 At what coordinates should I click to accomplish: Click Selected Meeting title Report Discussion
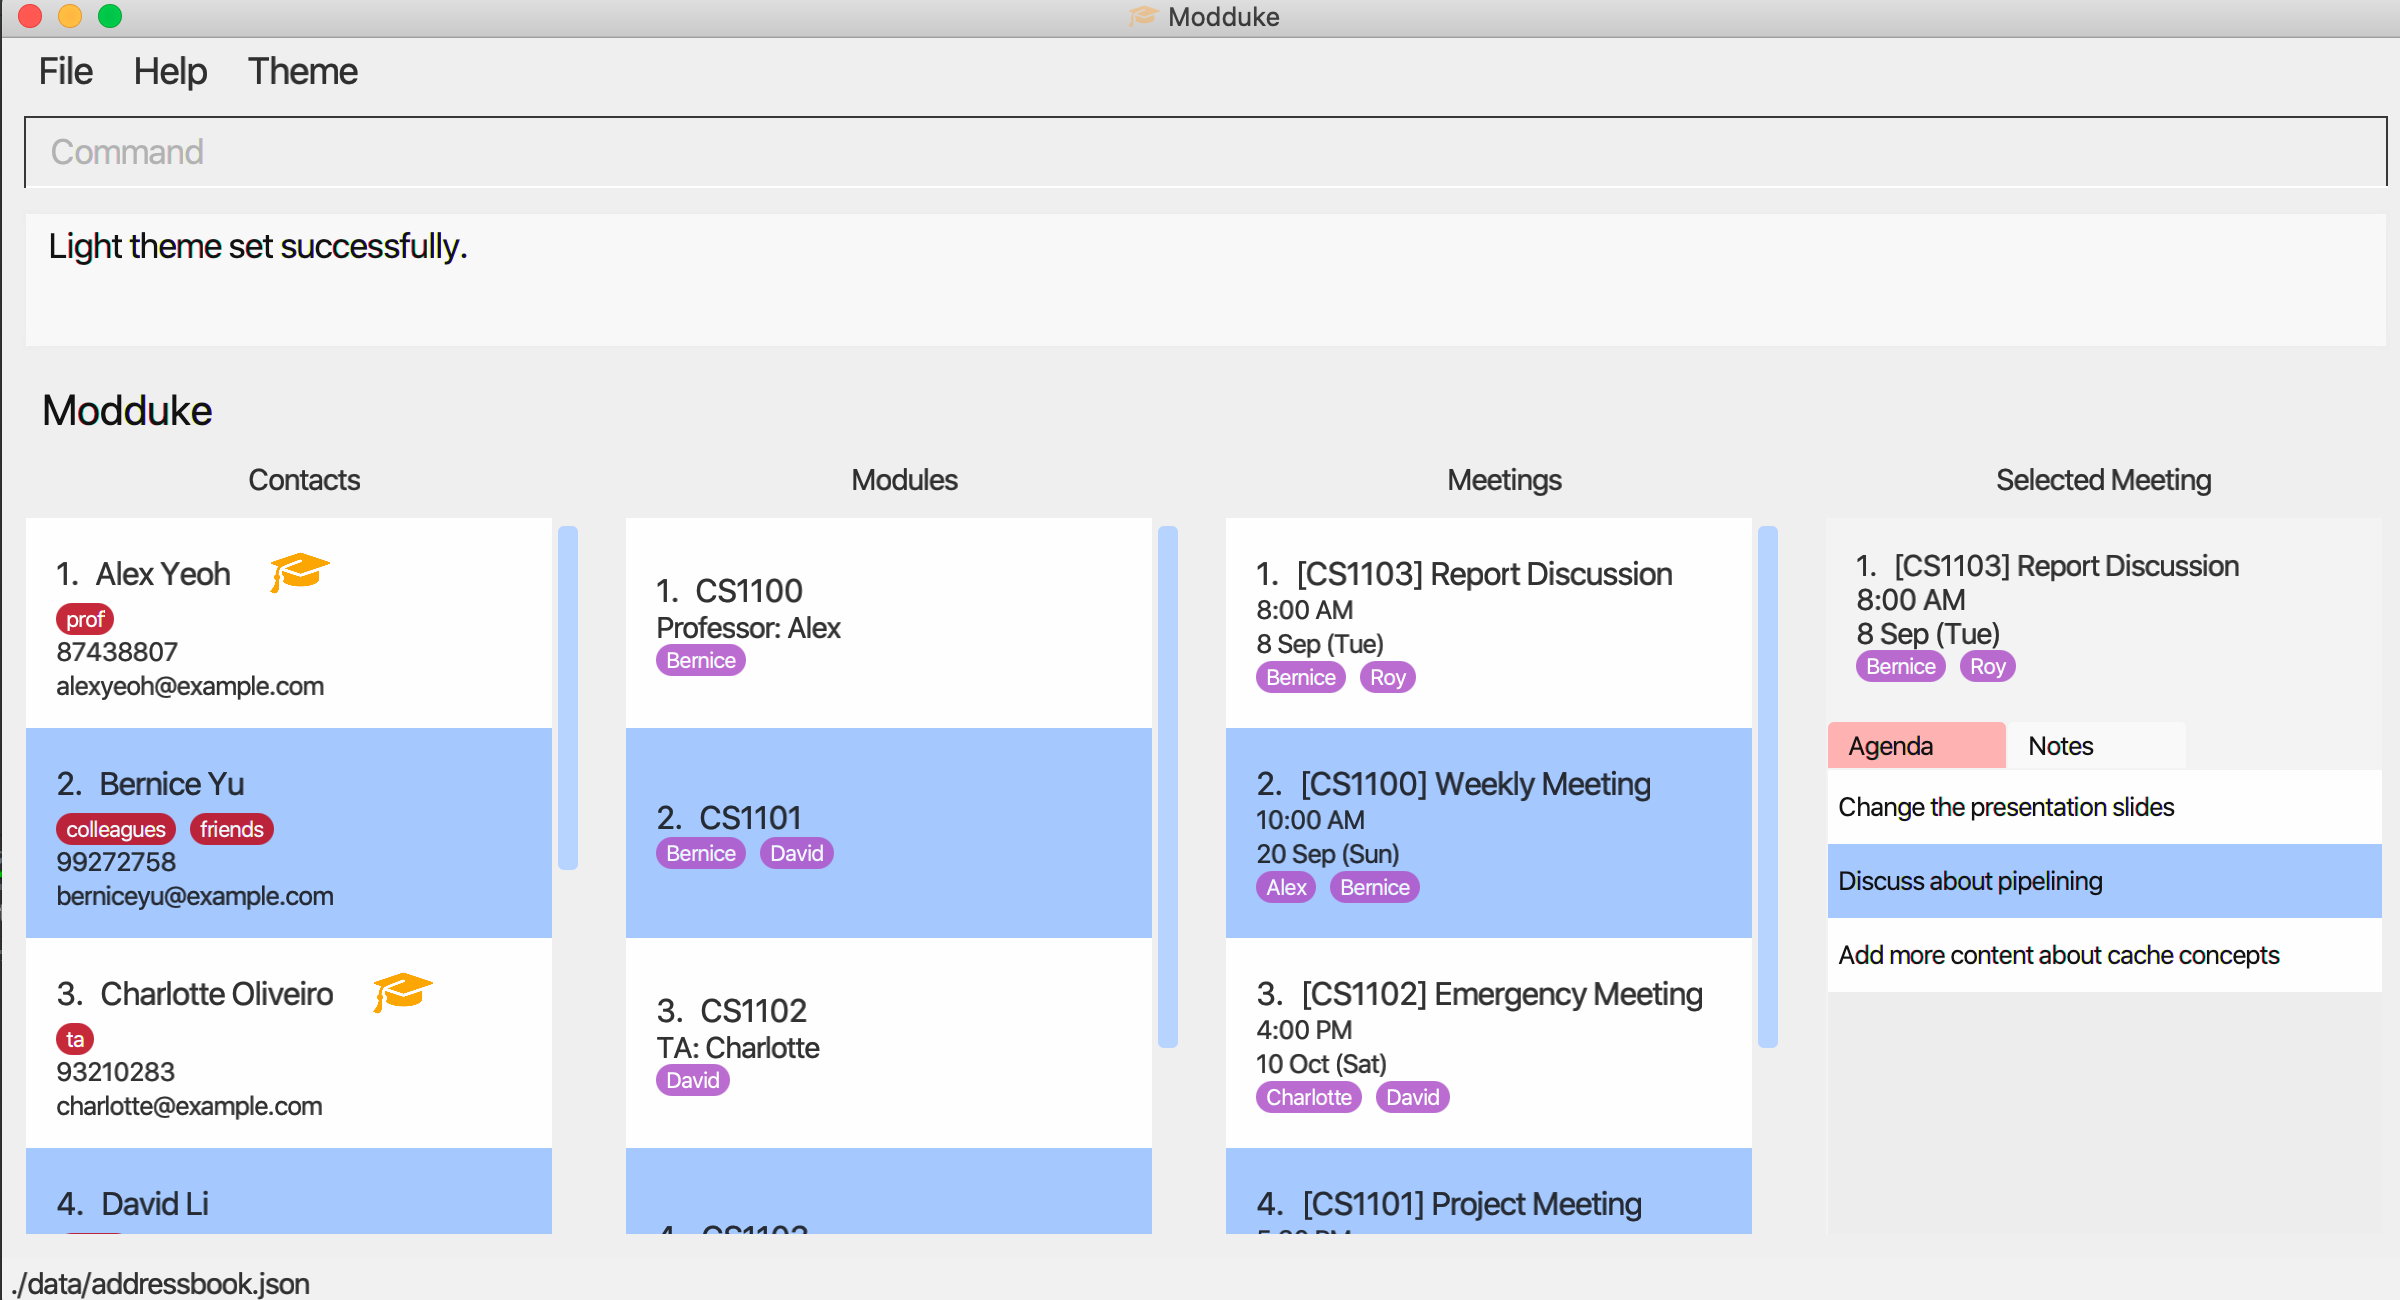pyautogui.click(x=2066, y=566)
